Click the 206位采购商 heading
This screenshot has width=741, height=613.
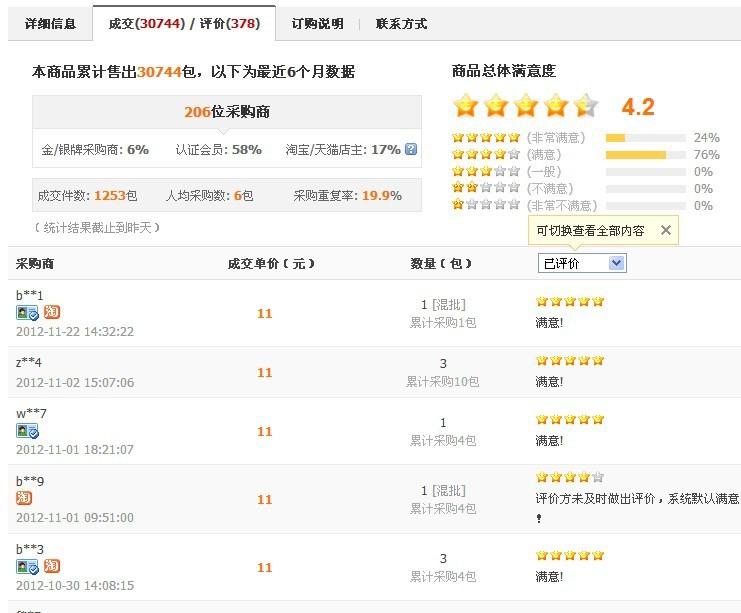[x=227, y=112]
